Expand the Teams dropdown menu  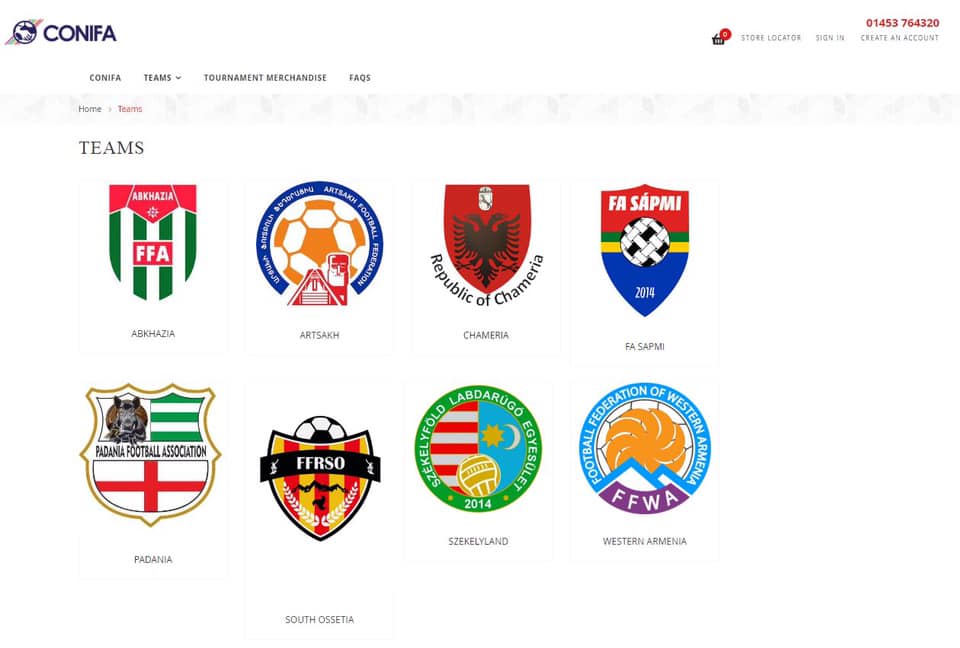162,78
